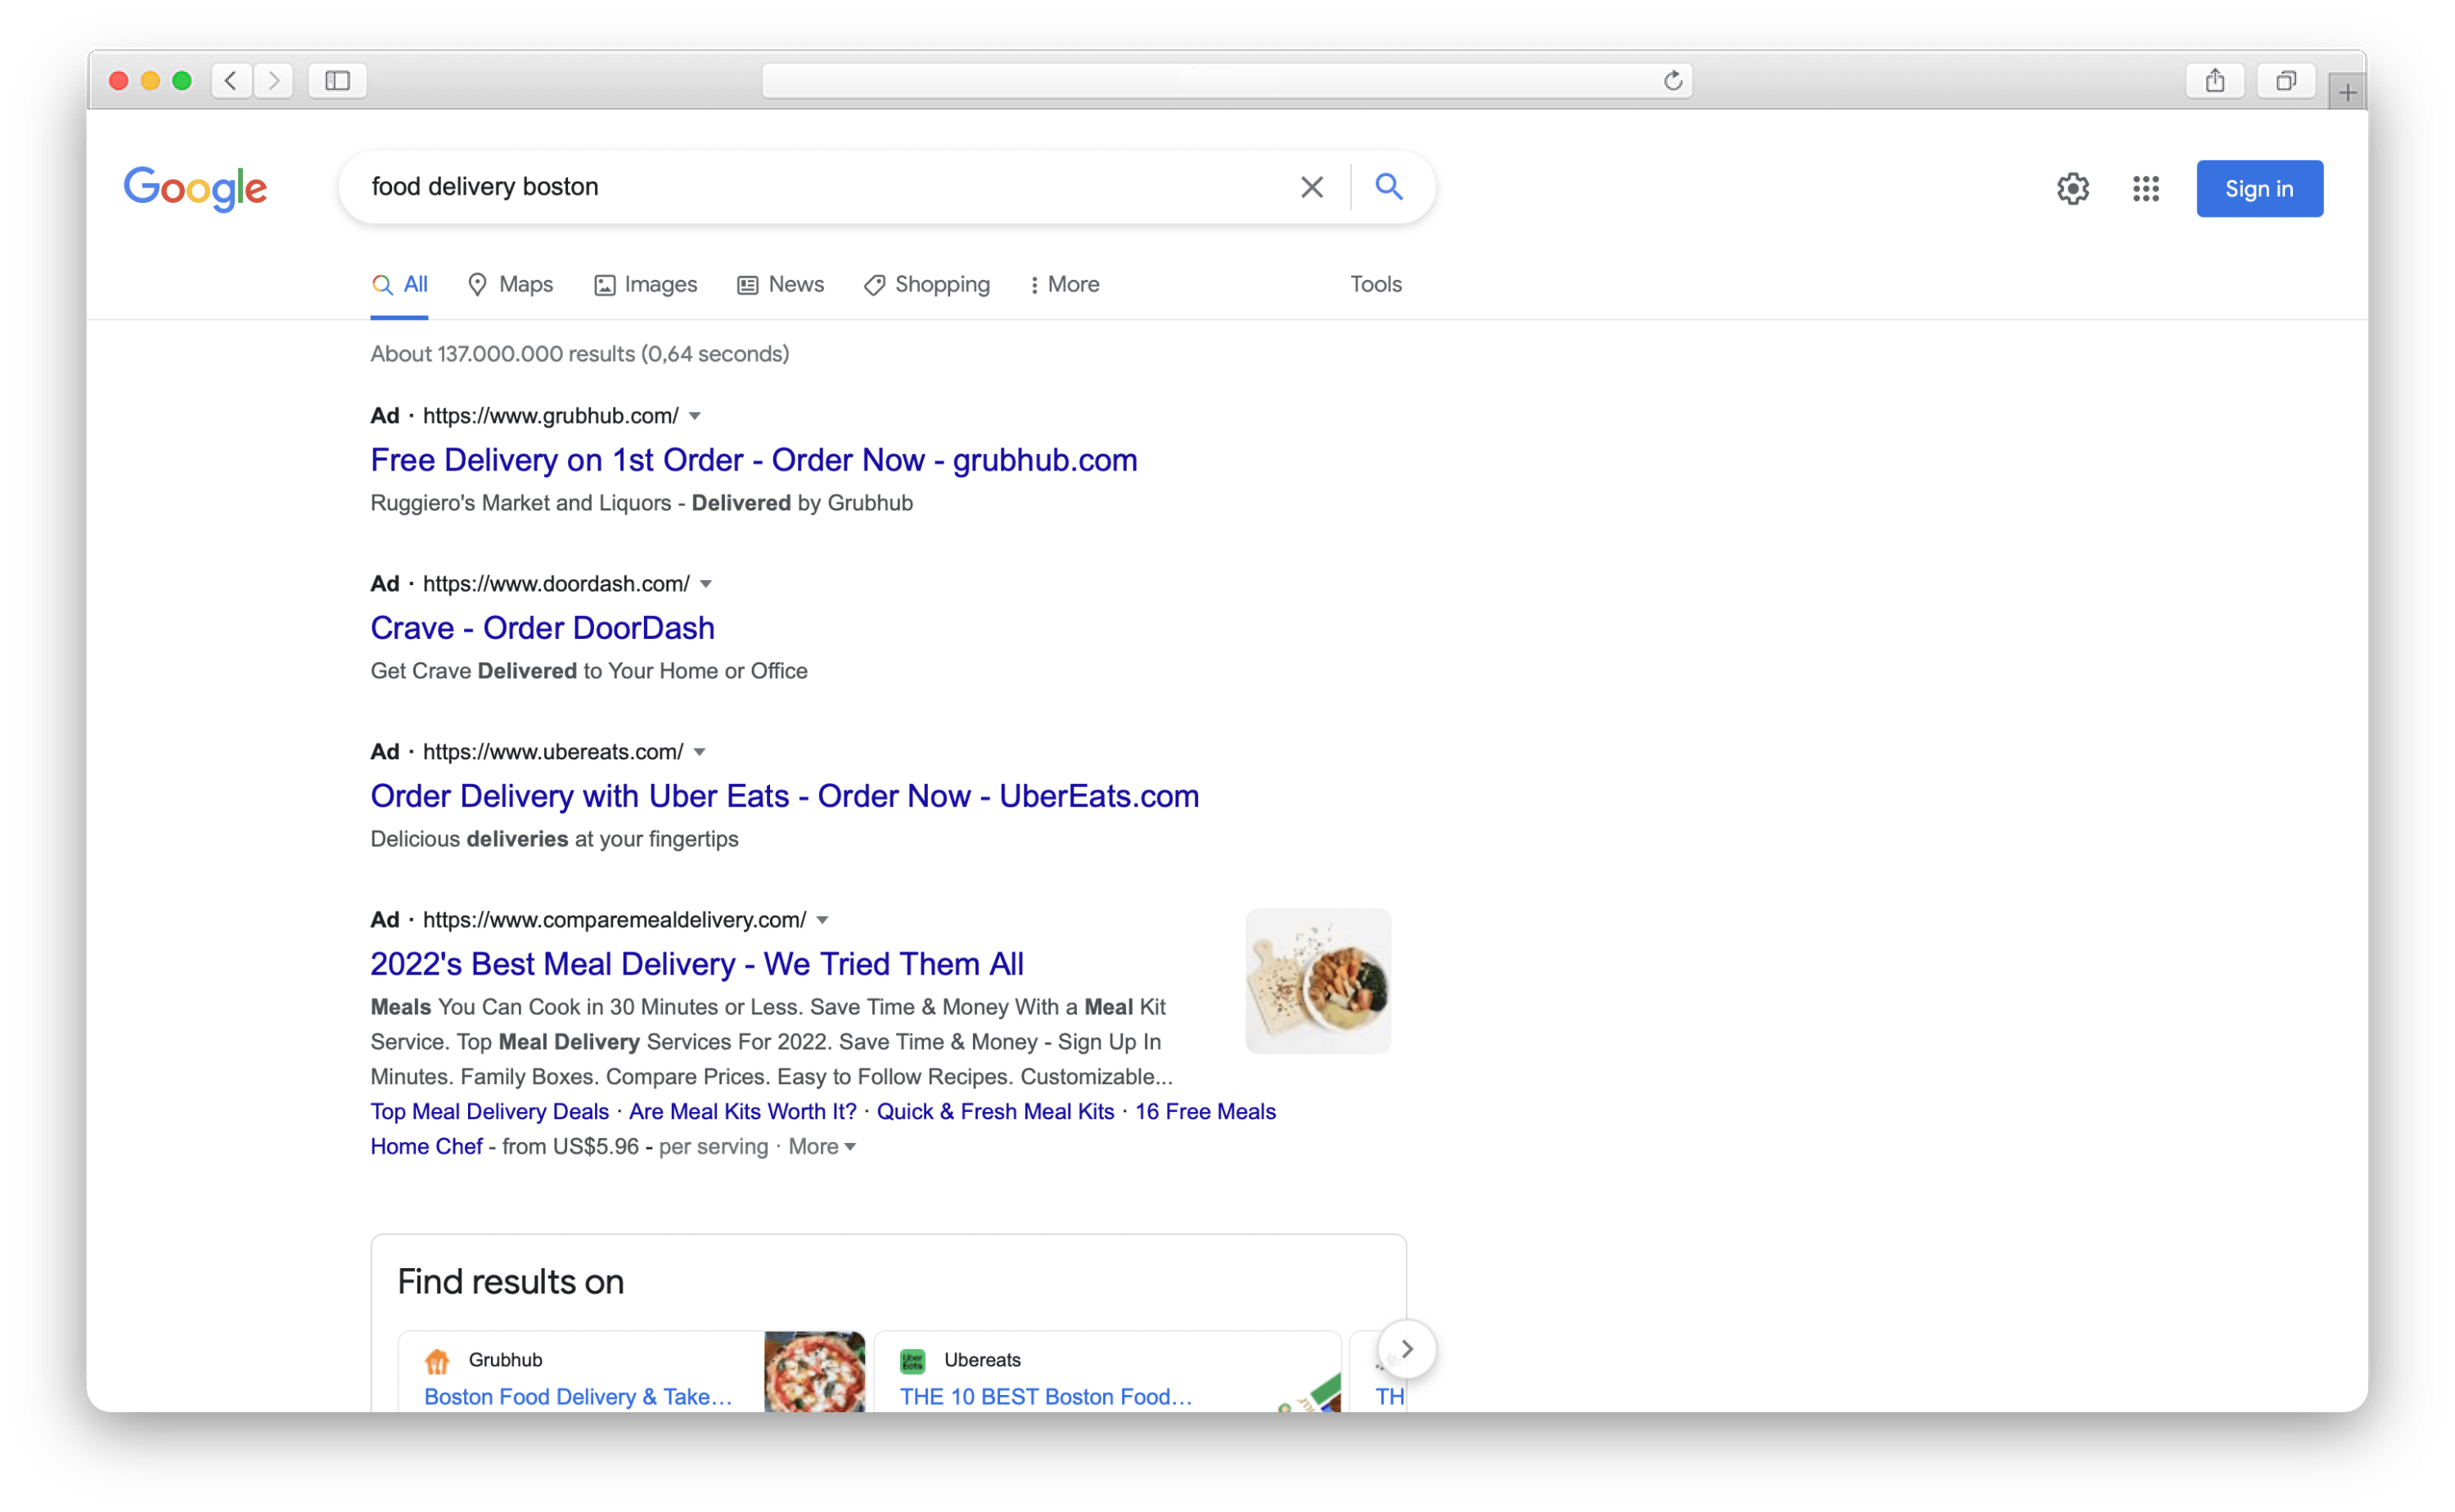Start search with the magnifying glass icon
Viewport: 2455px width, 1512px height.
(1389, 186)
